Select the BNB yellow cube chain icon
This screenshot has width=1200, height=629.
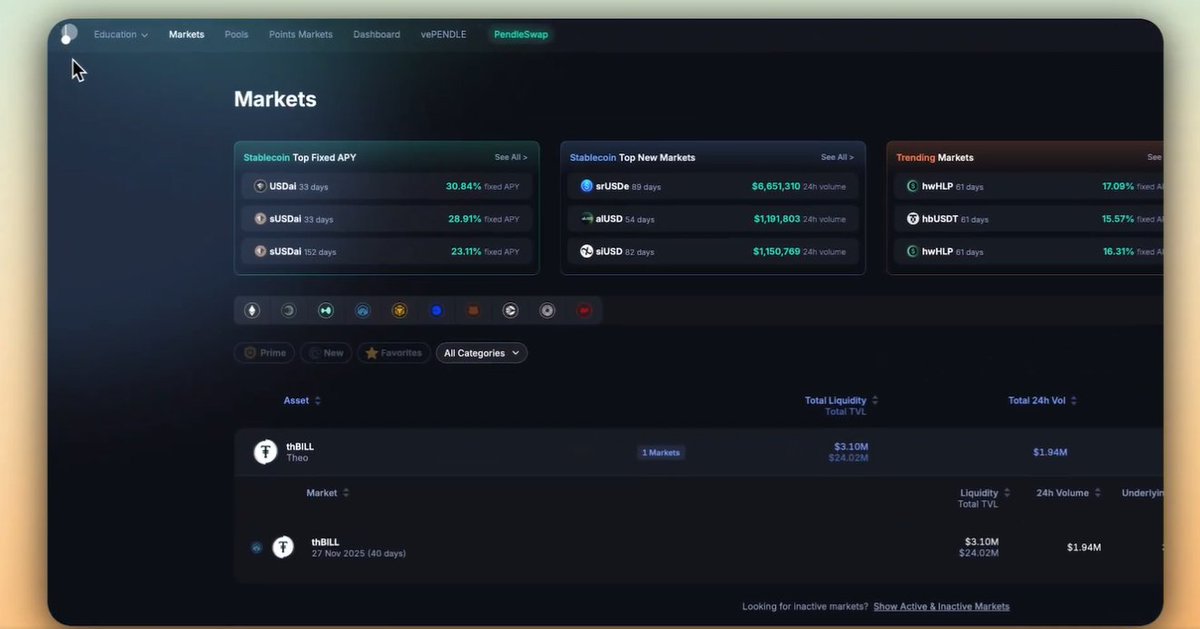tap(399, 311)
